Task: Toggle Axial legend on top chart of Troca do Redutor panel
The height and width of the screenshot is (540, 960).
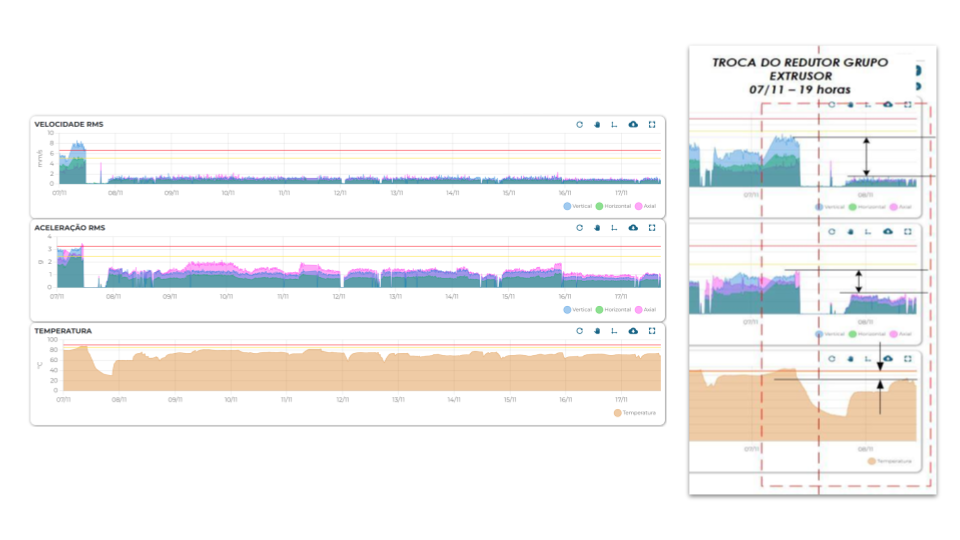Action: point(901,207)
